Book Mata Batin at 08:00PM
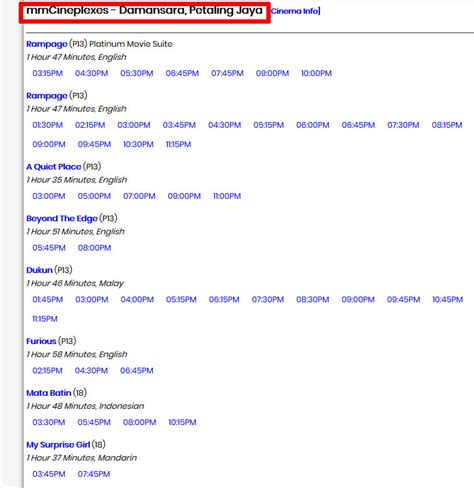 coord(139,422)
